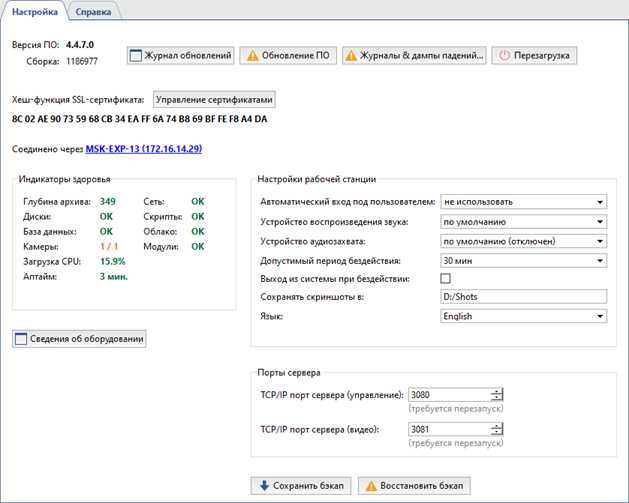Click the Обновление ПО warning icon button

(288, 55)
